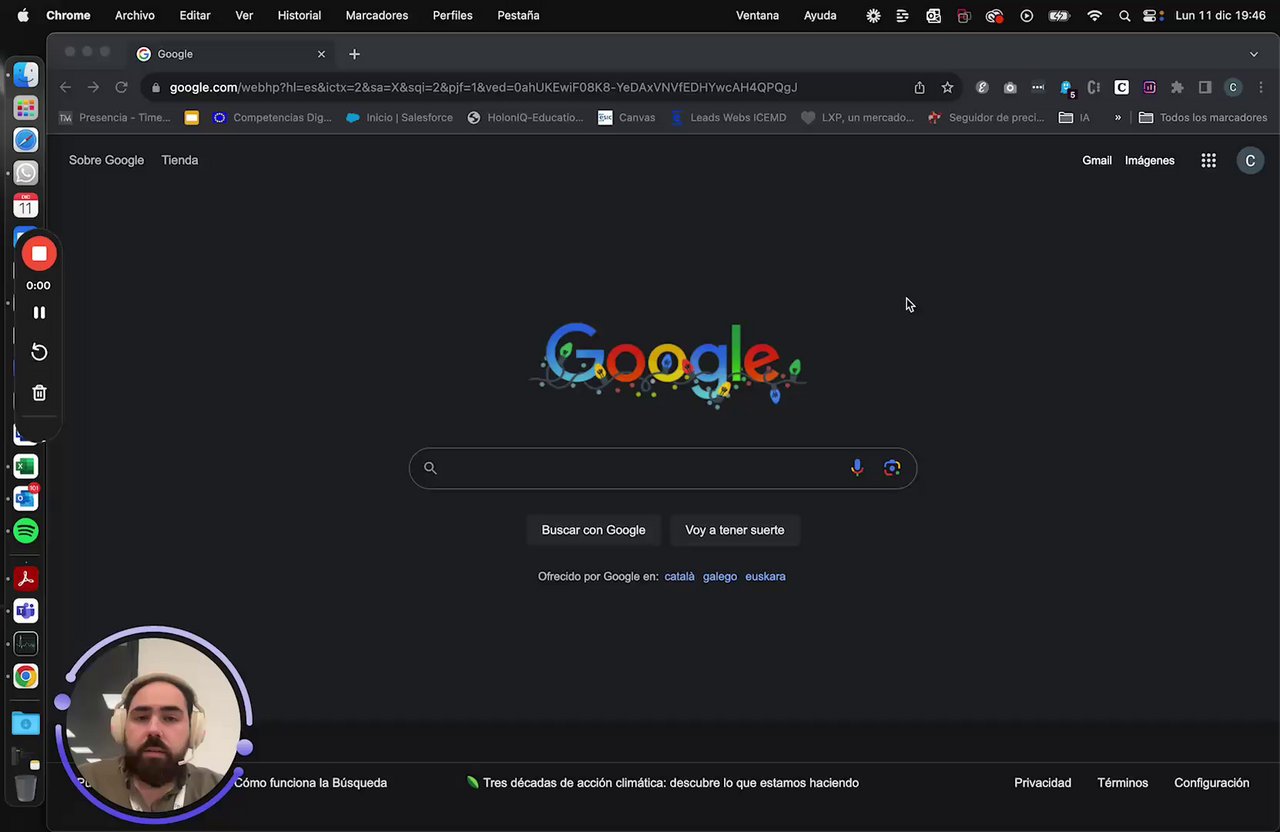
Task: Open the Privacidad footer link
Action: (1043, 783)
